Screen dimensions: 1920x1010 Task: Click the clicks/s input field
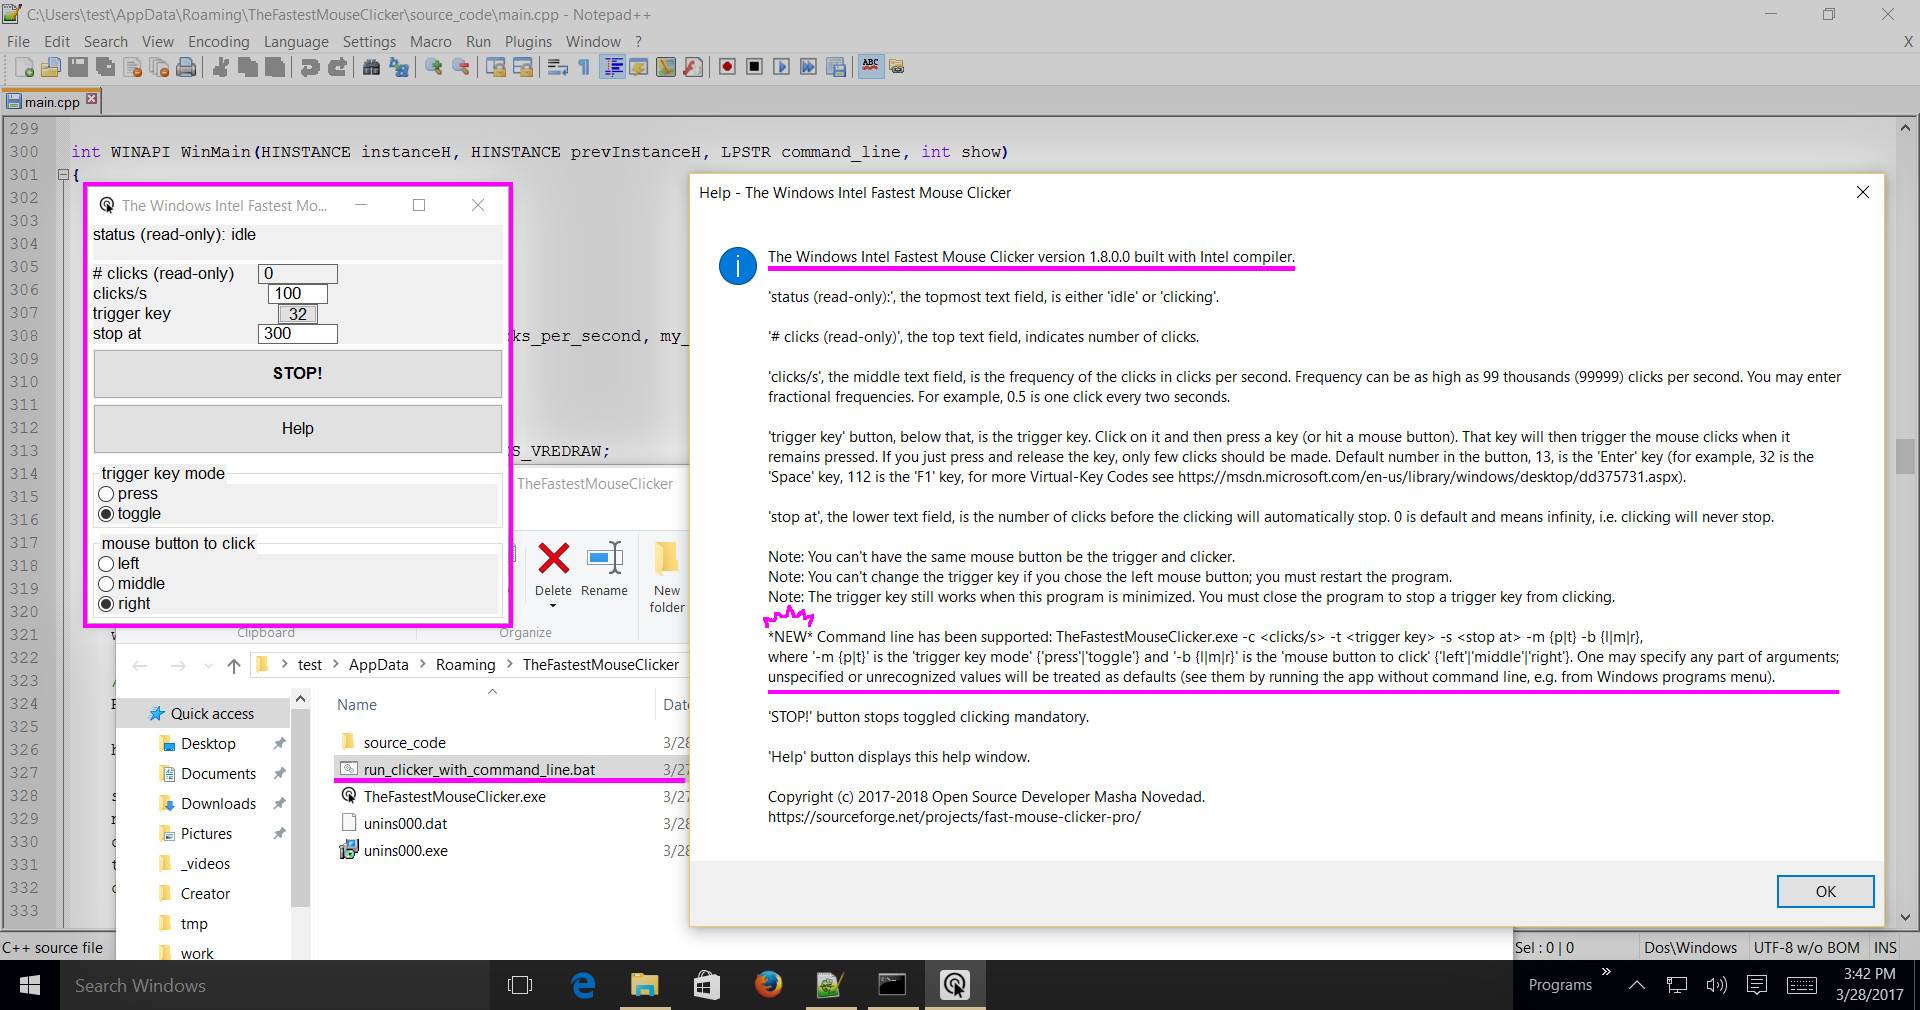pos(298,294)
